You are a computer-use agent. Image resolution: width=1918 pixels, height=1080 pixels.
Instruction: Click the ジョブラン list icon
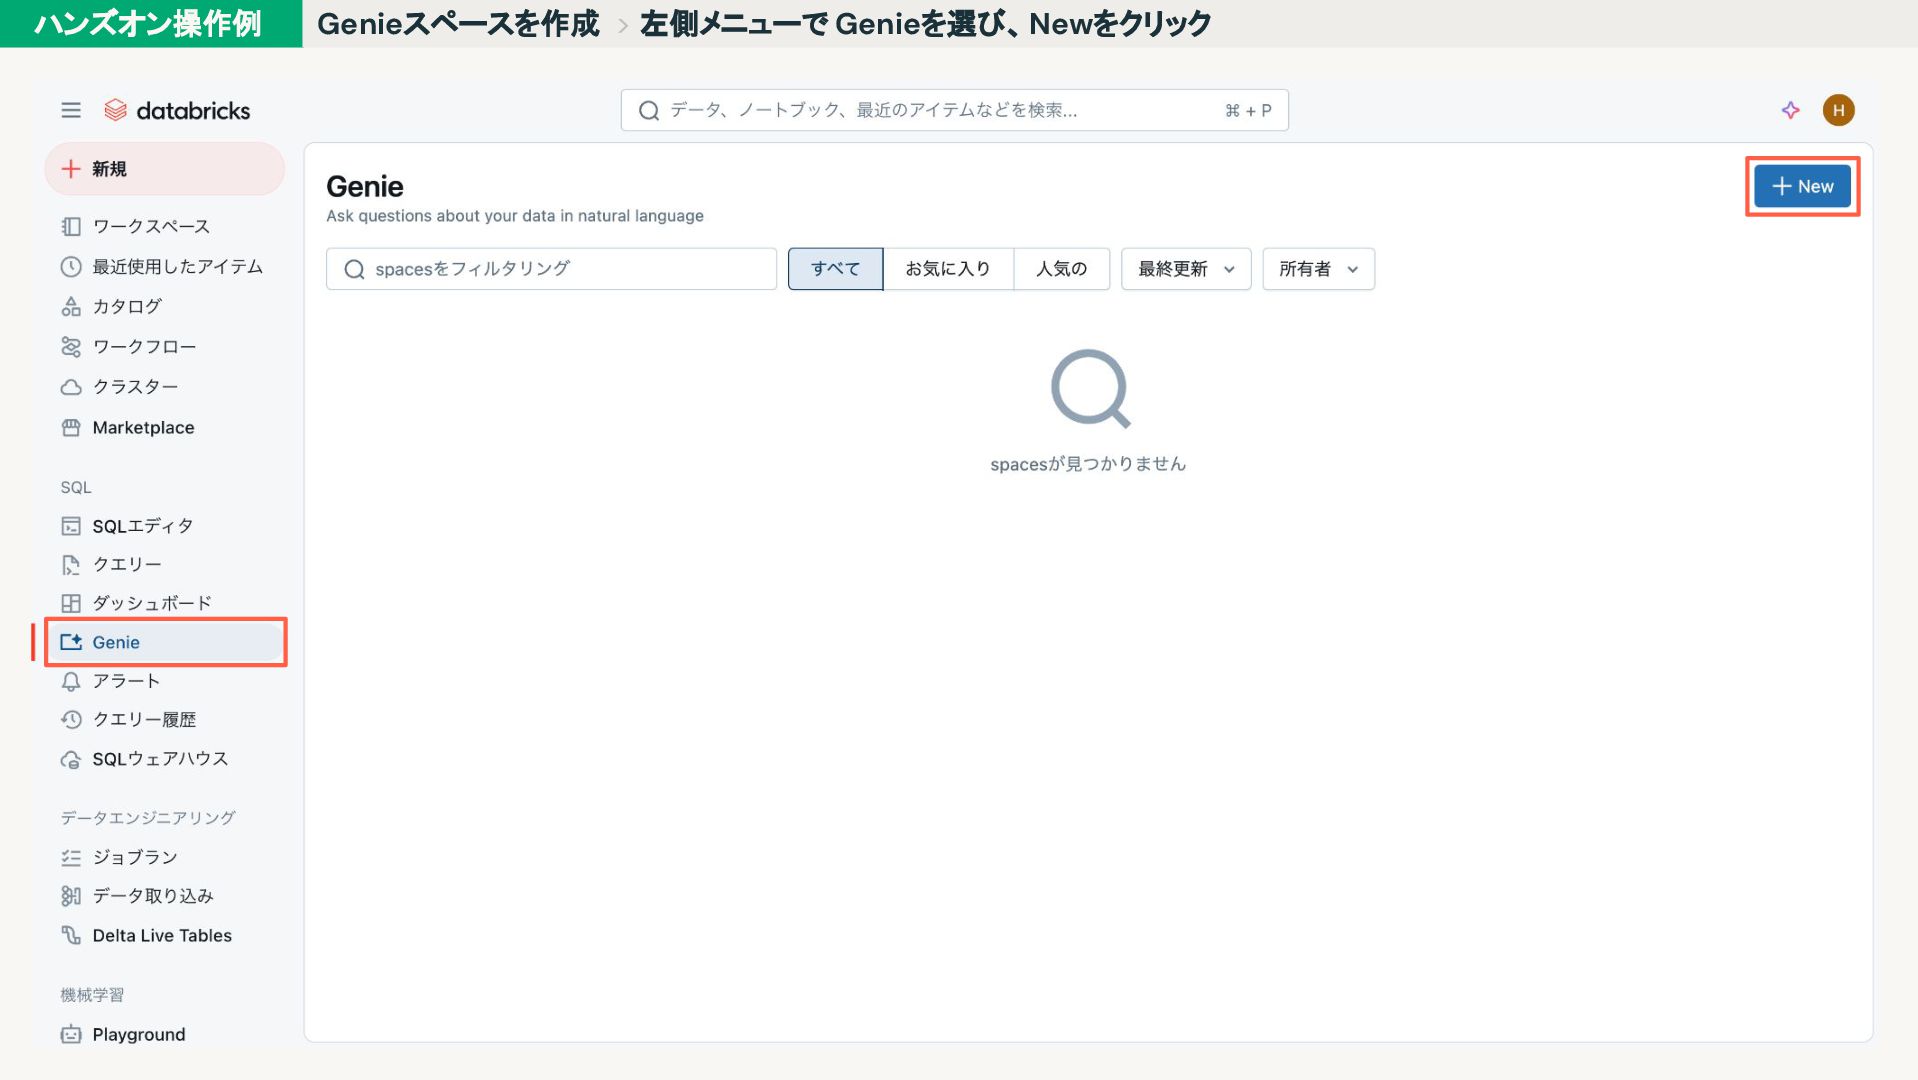pyautogui.click(x=71, y=857)
